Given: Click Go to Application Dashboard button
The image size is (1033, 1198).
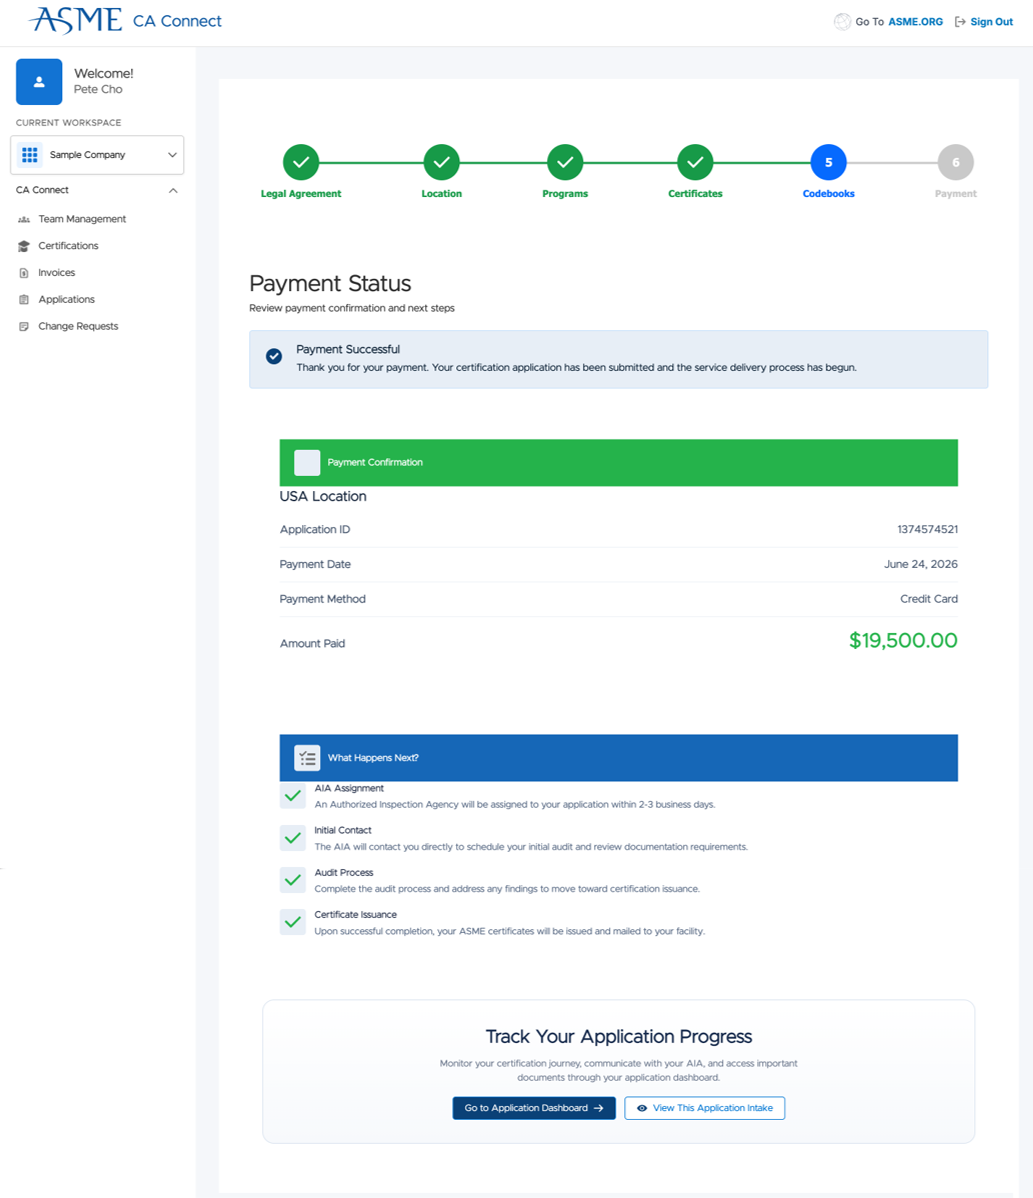Looking at the screenshot, I should tap(534, 1108).
